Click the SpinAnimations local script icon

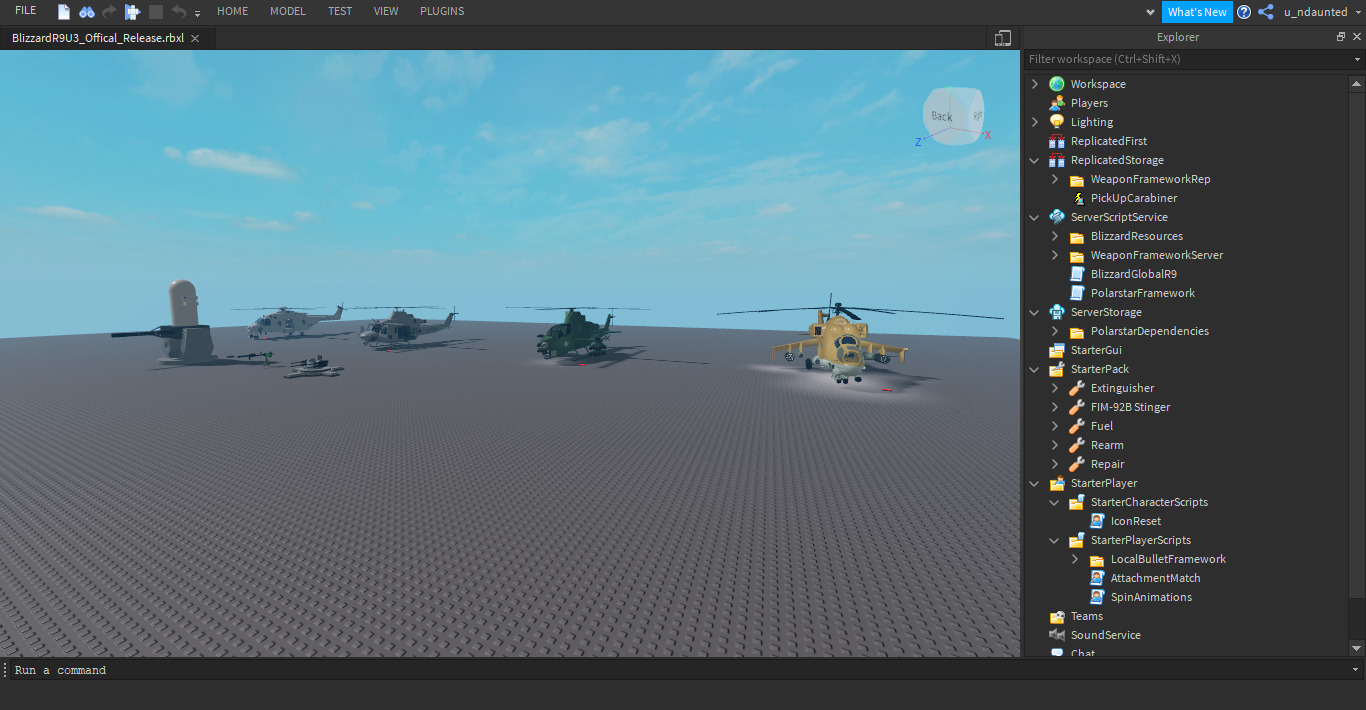click(1097, 597)
